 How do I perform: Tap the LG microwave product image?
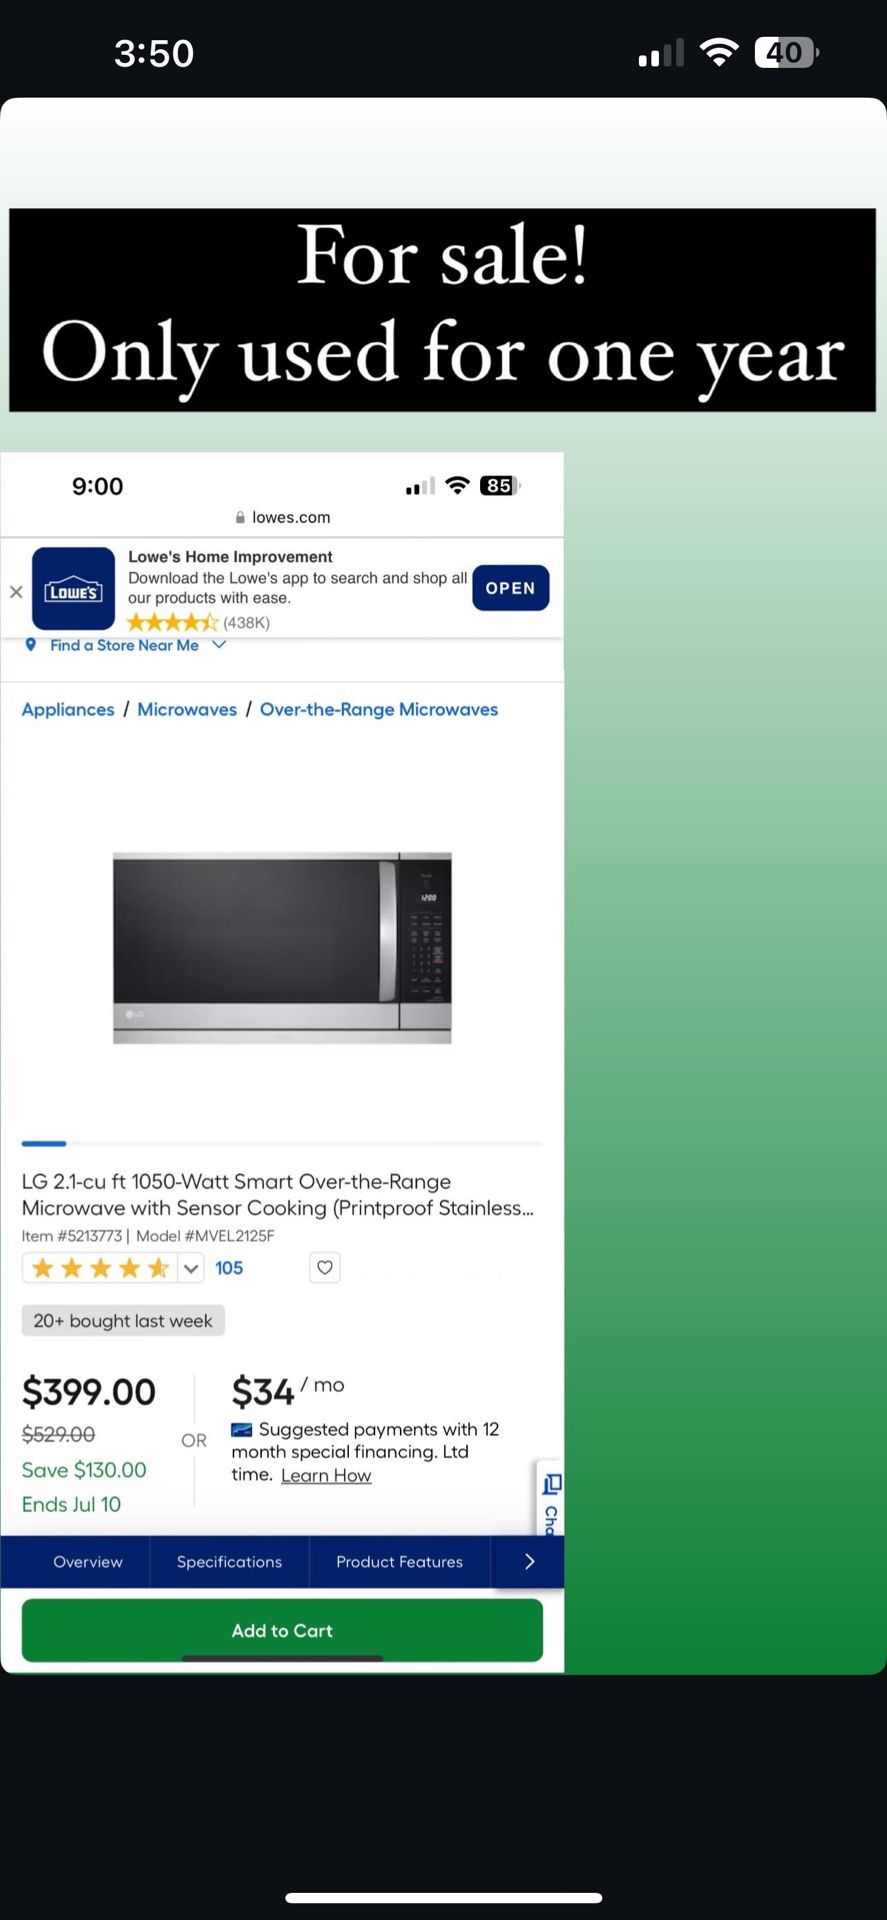coord(282,947)
